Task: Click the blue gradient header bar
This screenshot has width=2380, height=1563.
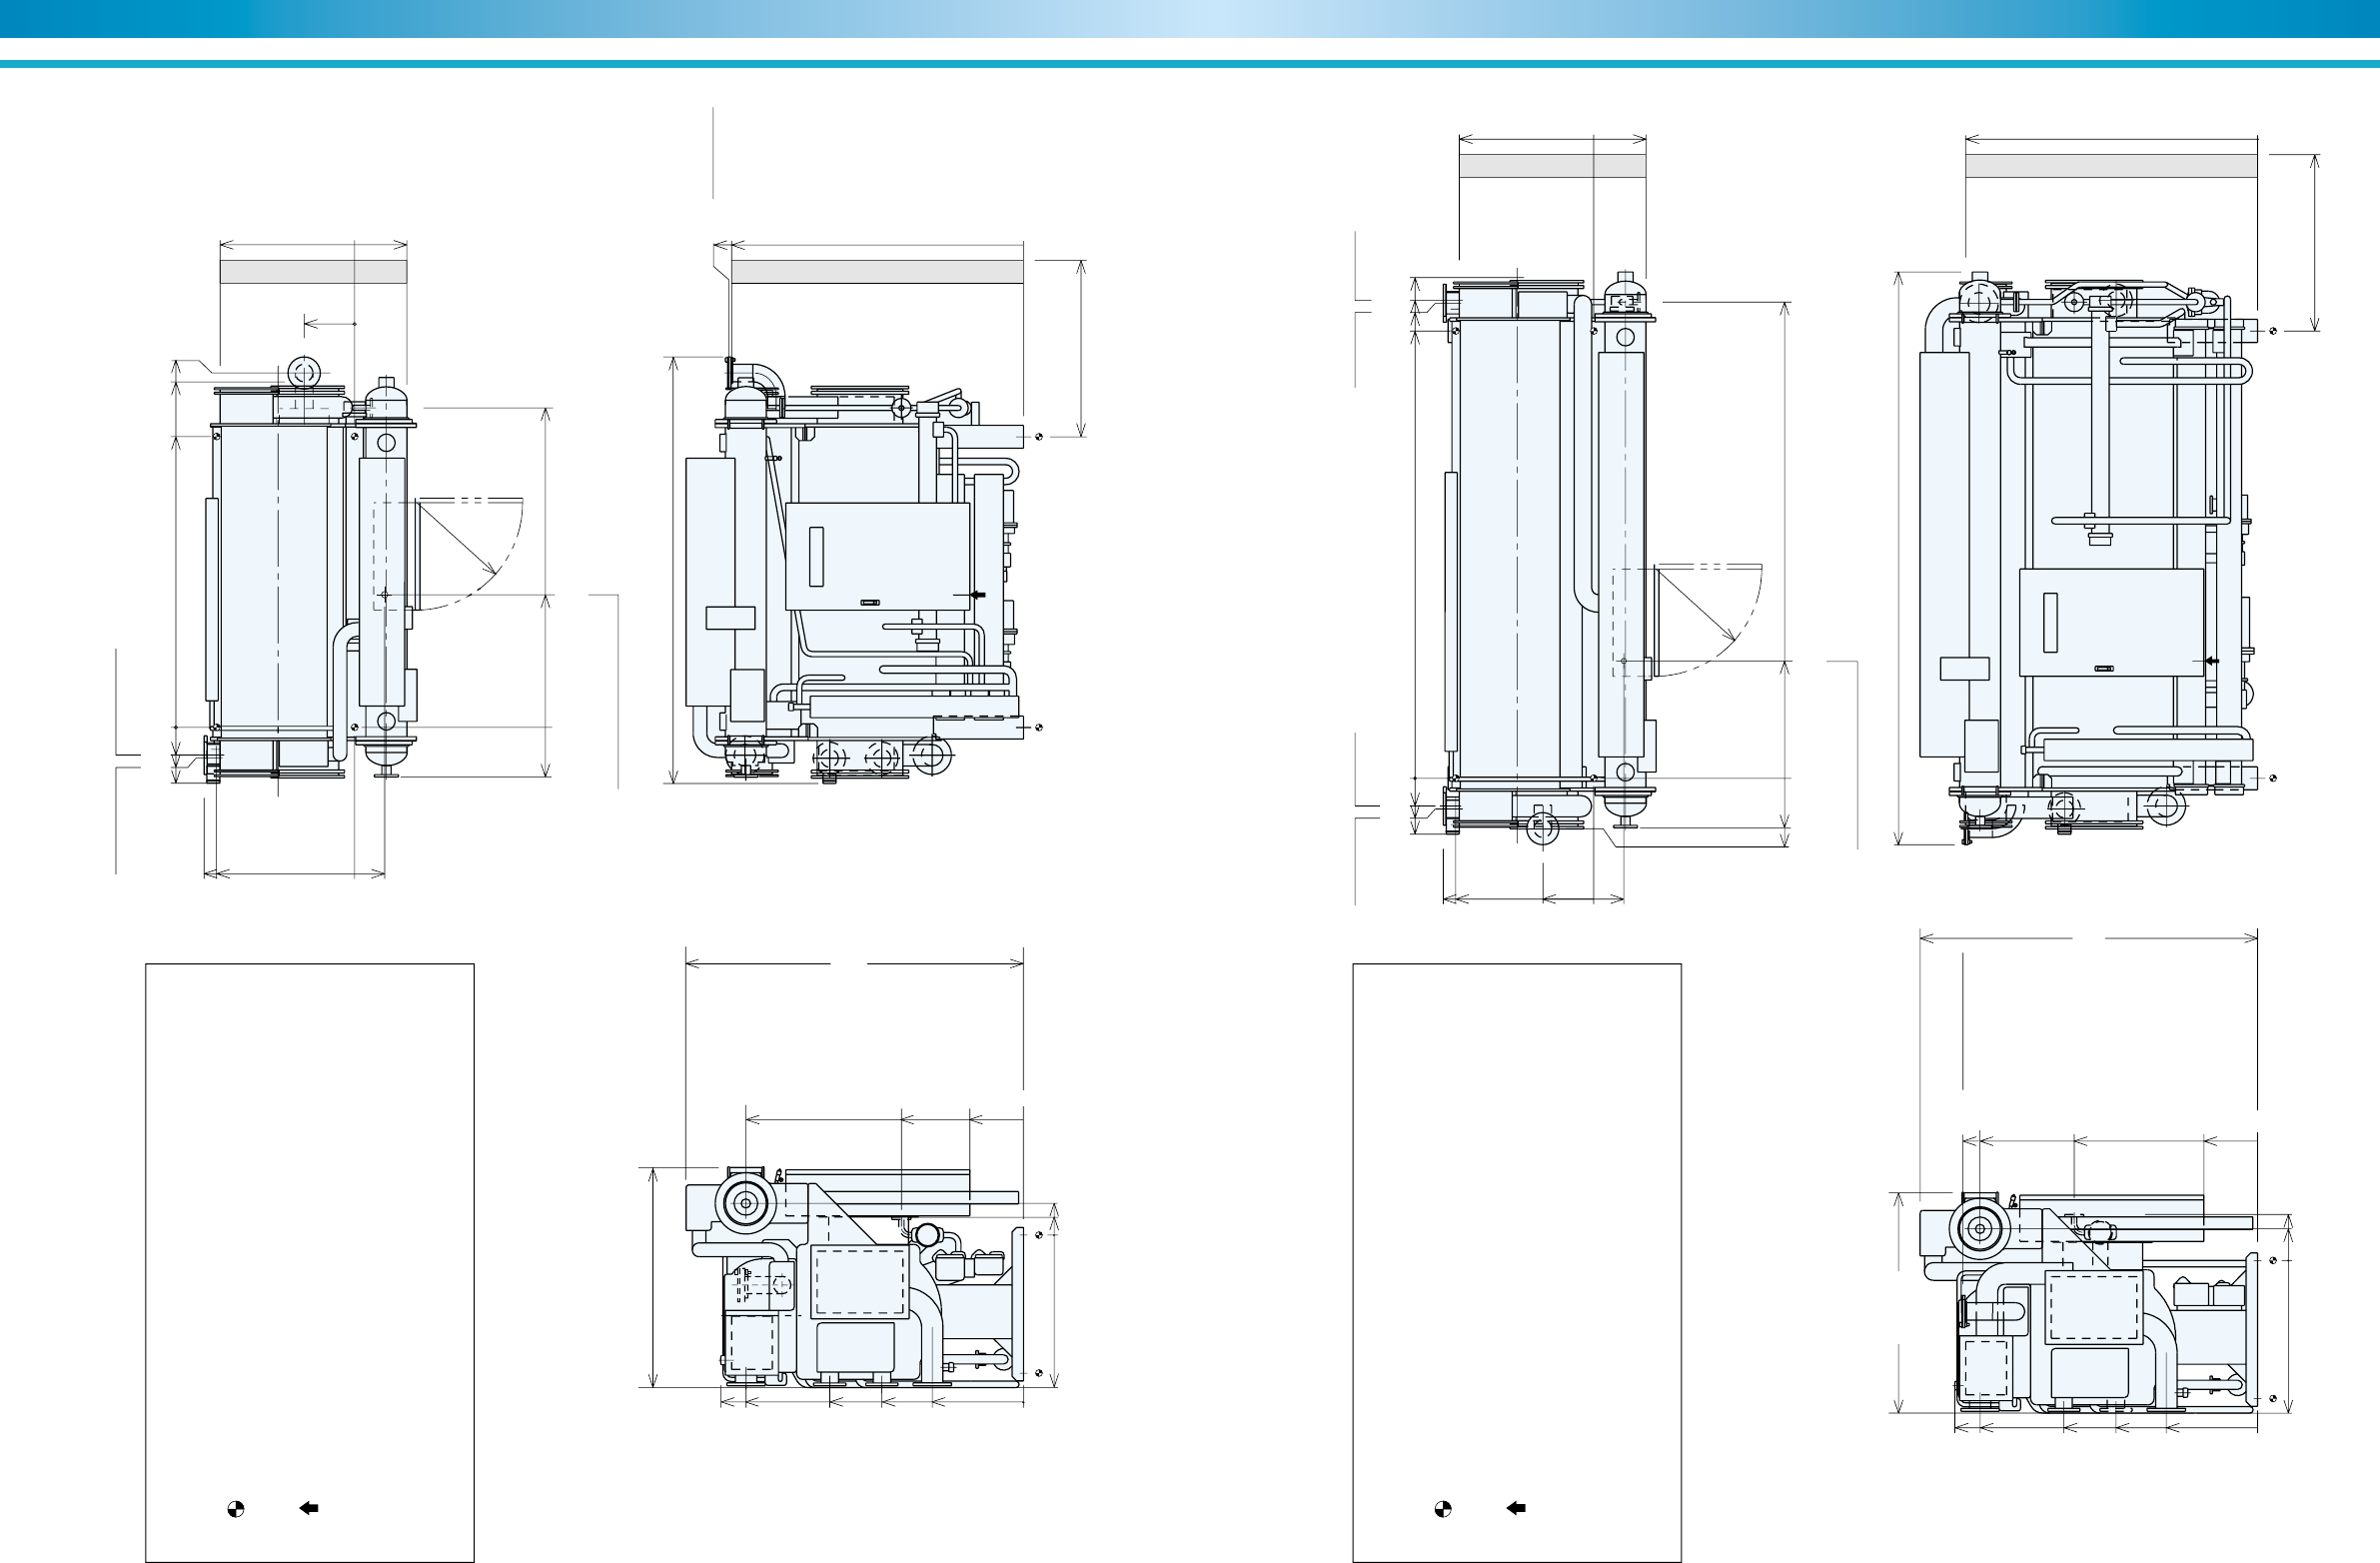Action: (x=1190, y=18)
